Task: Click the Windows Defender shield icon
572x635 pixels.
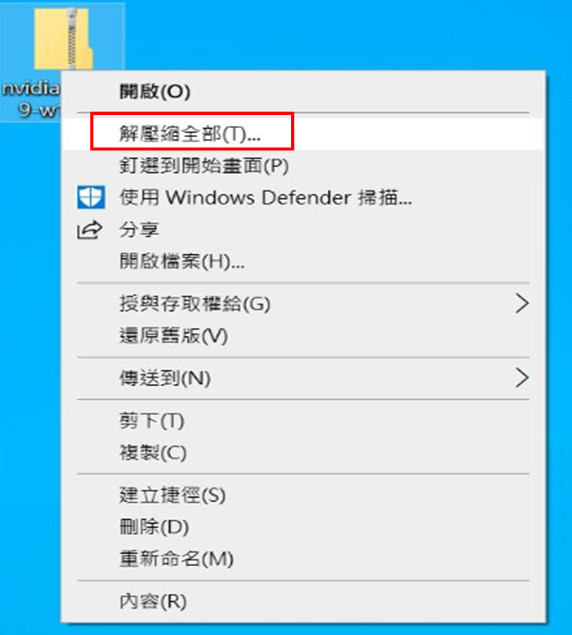Action: [91, 197]
